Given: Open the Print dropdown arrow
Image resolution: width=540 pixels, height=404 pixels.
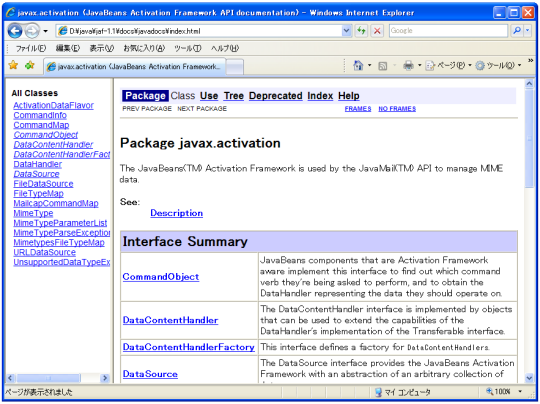Looking at the screenshot, I should pos(419,65).
